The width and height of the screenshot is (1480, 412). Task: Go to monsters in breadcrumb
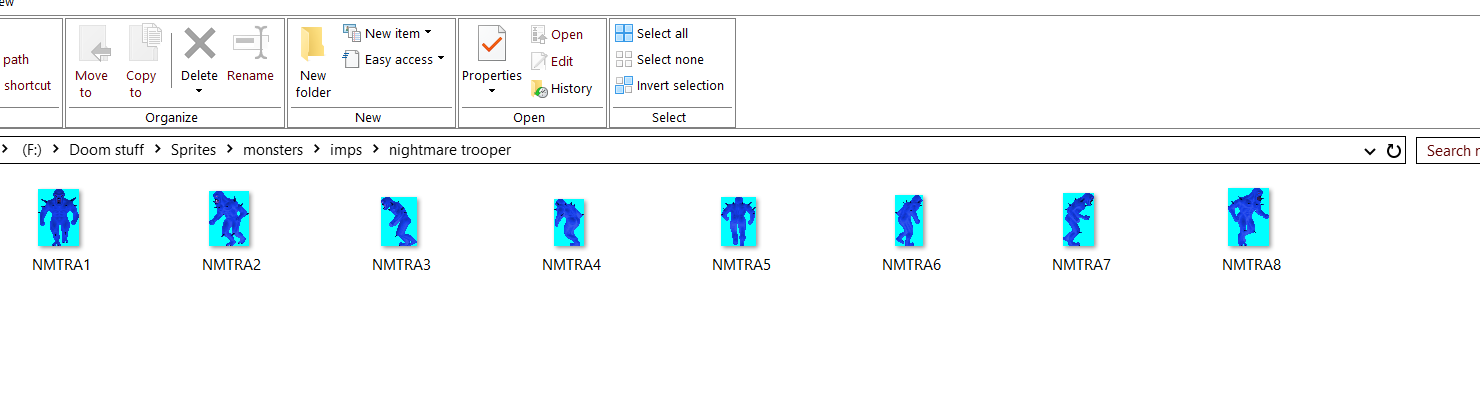click(272, 150)
